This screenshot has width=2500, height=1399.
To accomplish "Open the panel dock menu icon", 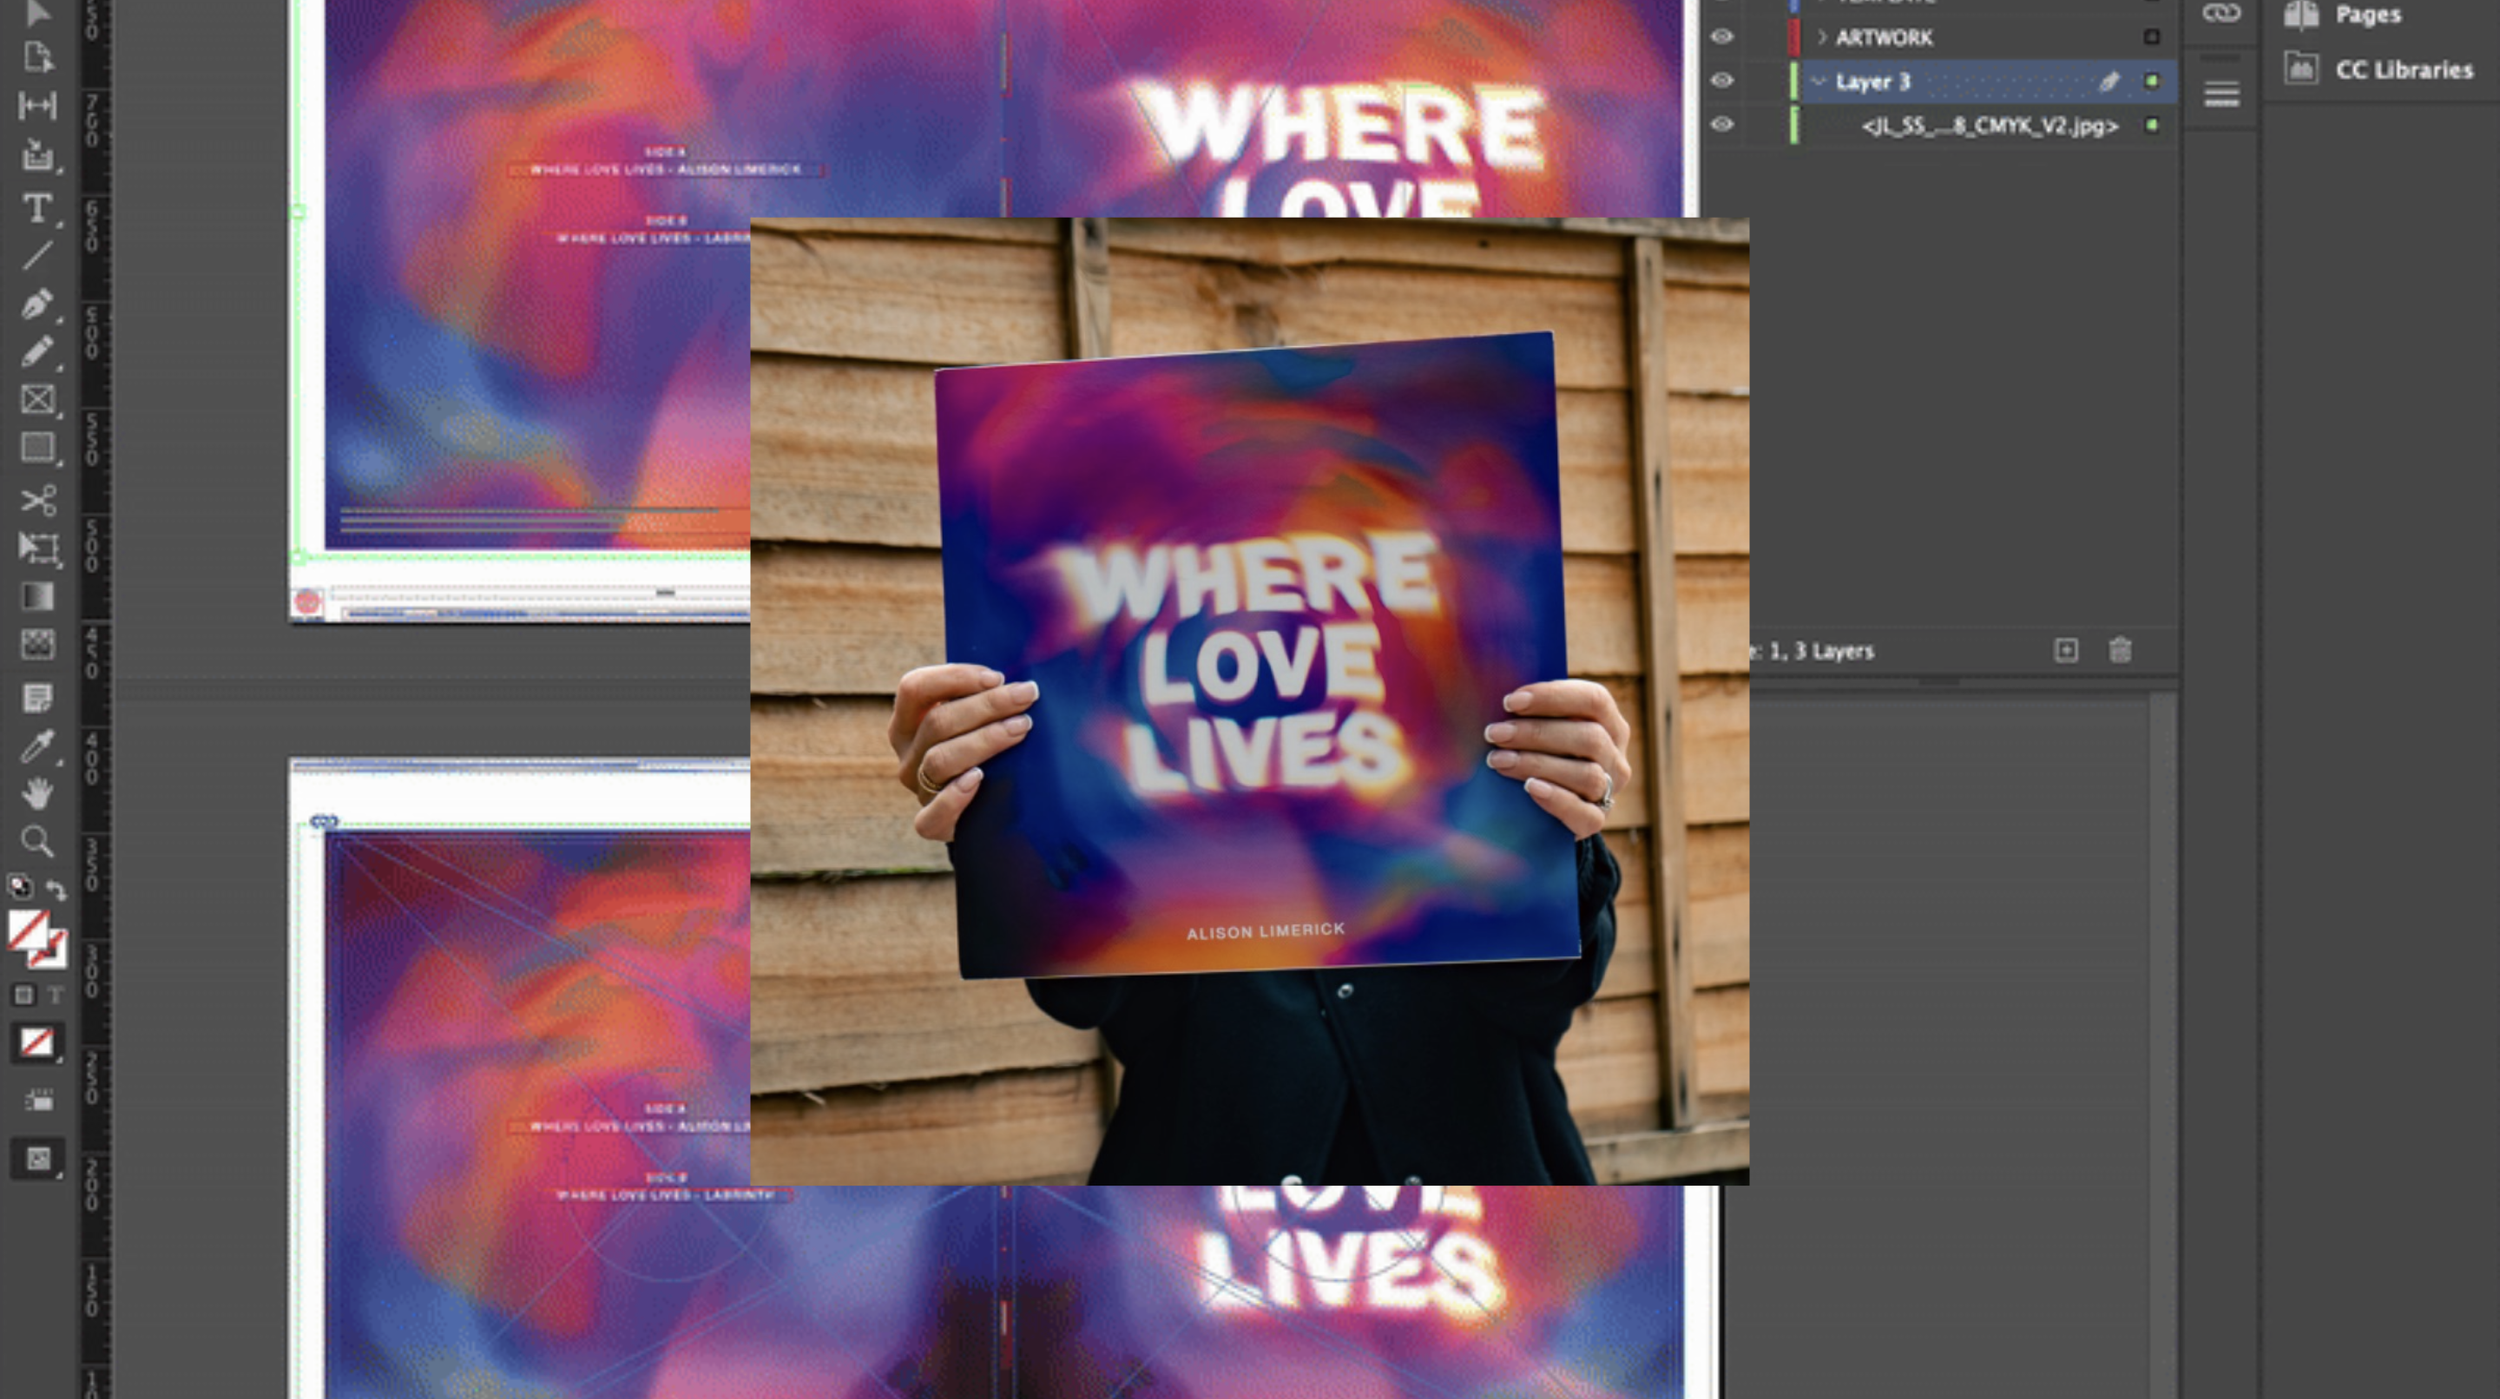I will tap(2221, 95).
